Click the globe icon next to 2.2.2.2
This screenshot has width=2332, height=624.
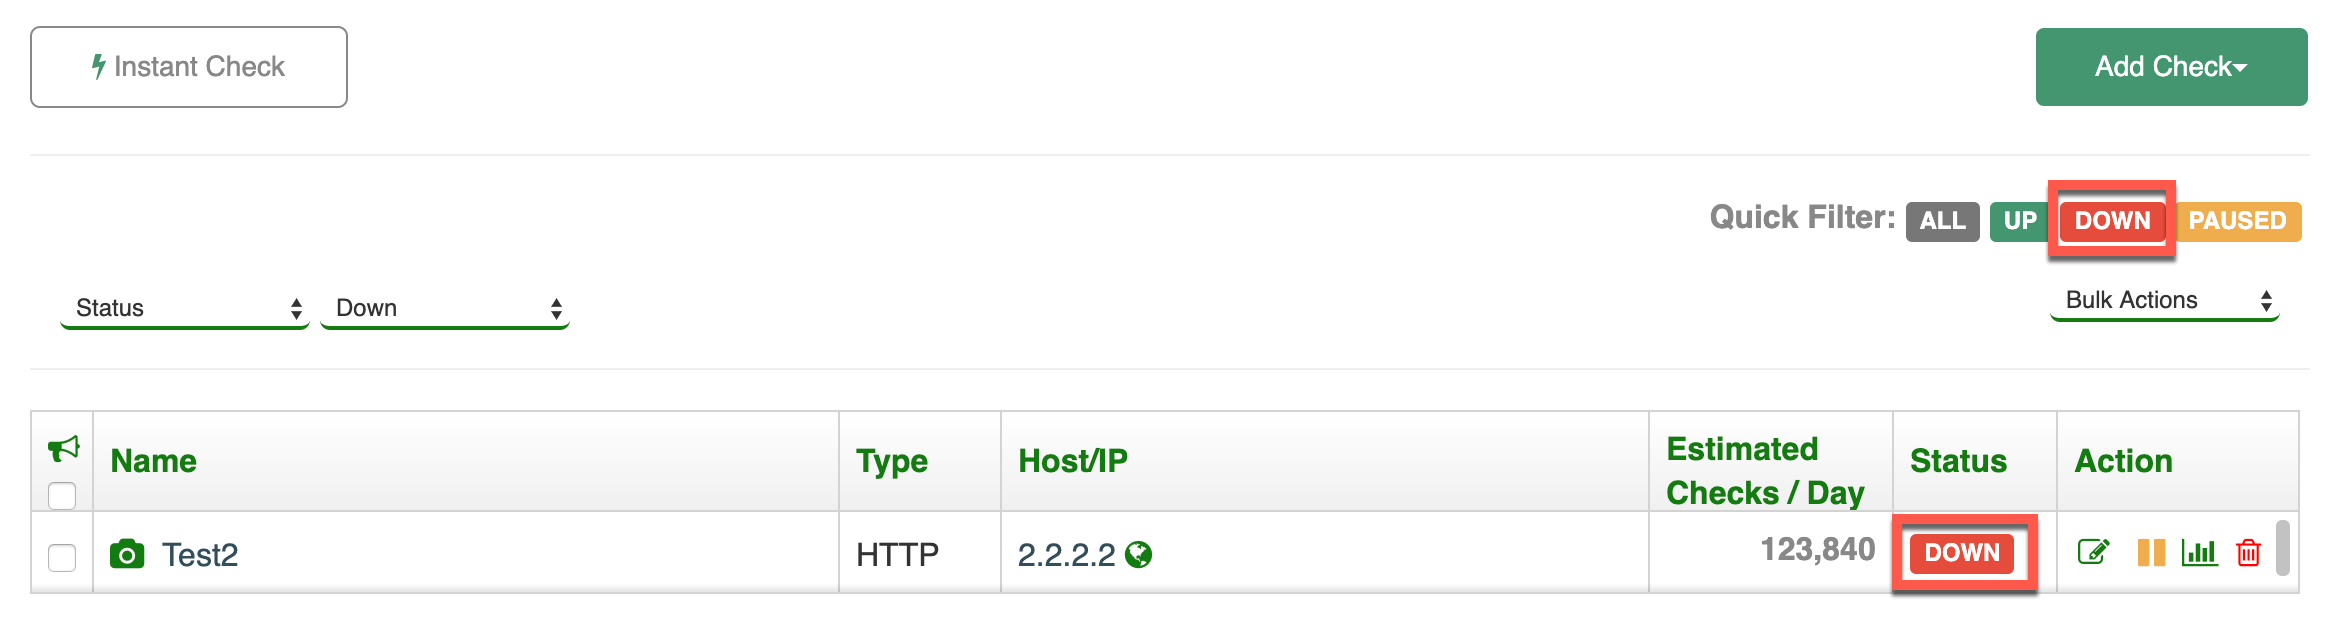[x=1138, y=554]
